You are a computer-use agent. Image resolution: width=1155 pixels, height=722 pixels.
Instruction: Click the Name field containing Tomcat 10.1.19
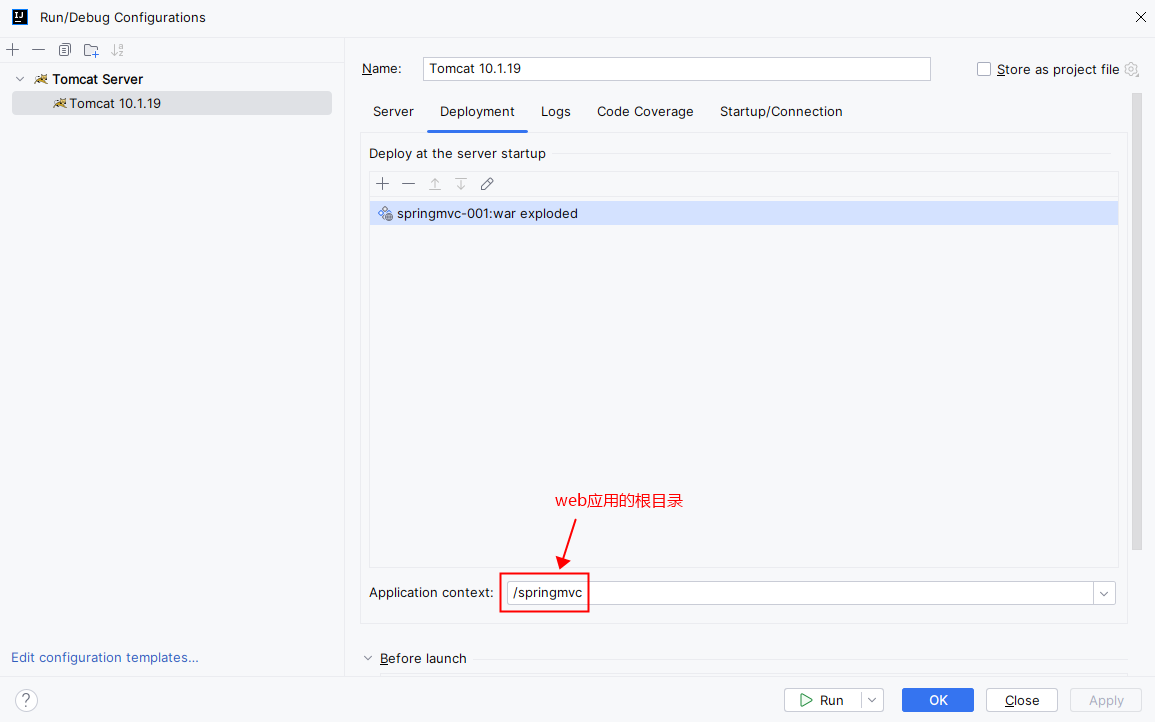point(676,69)
